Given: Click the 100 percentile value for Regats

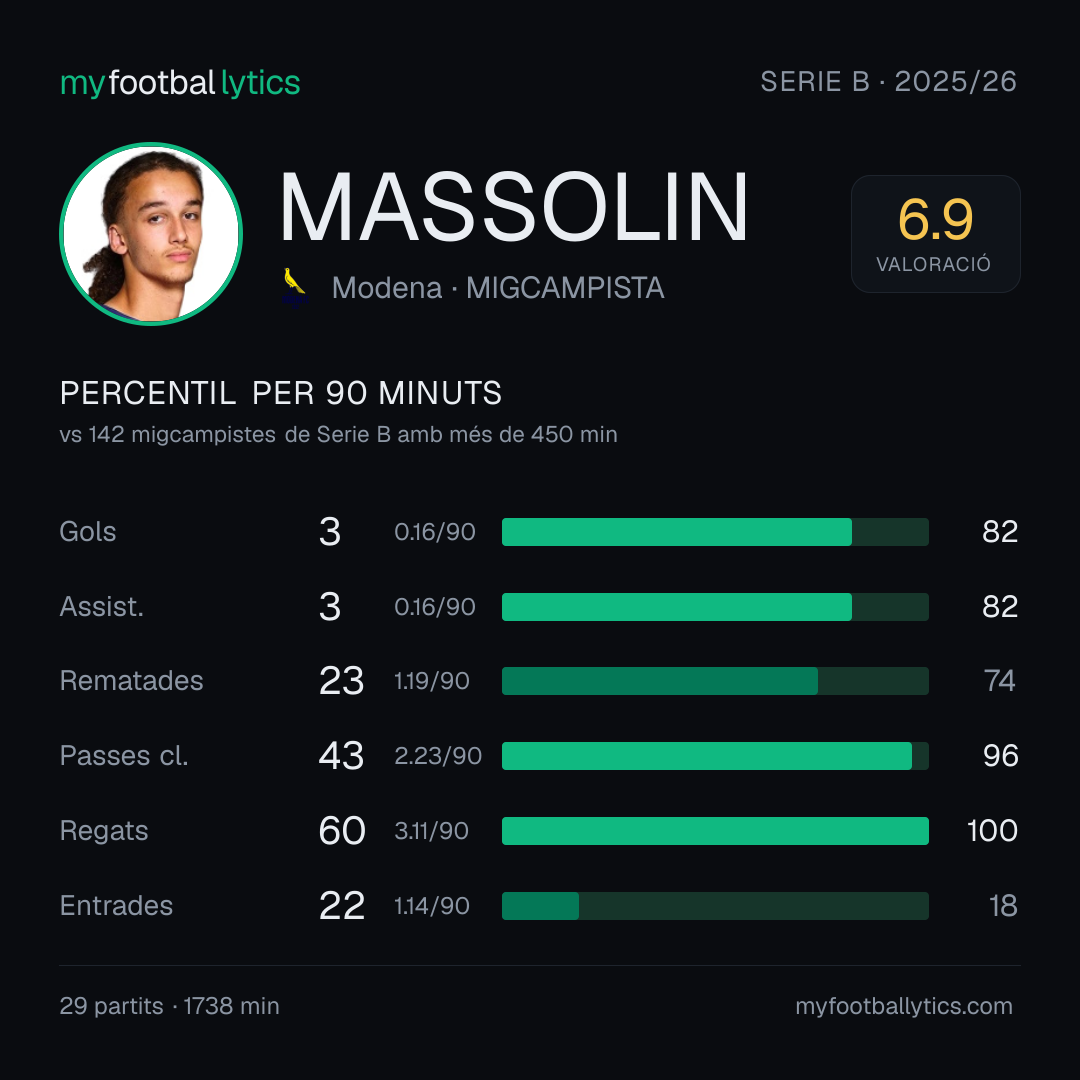Looking at the screenshot, I should (x=992, y=831).
